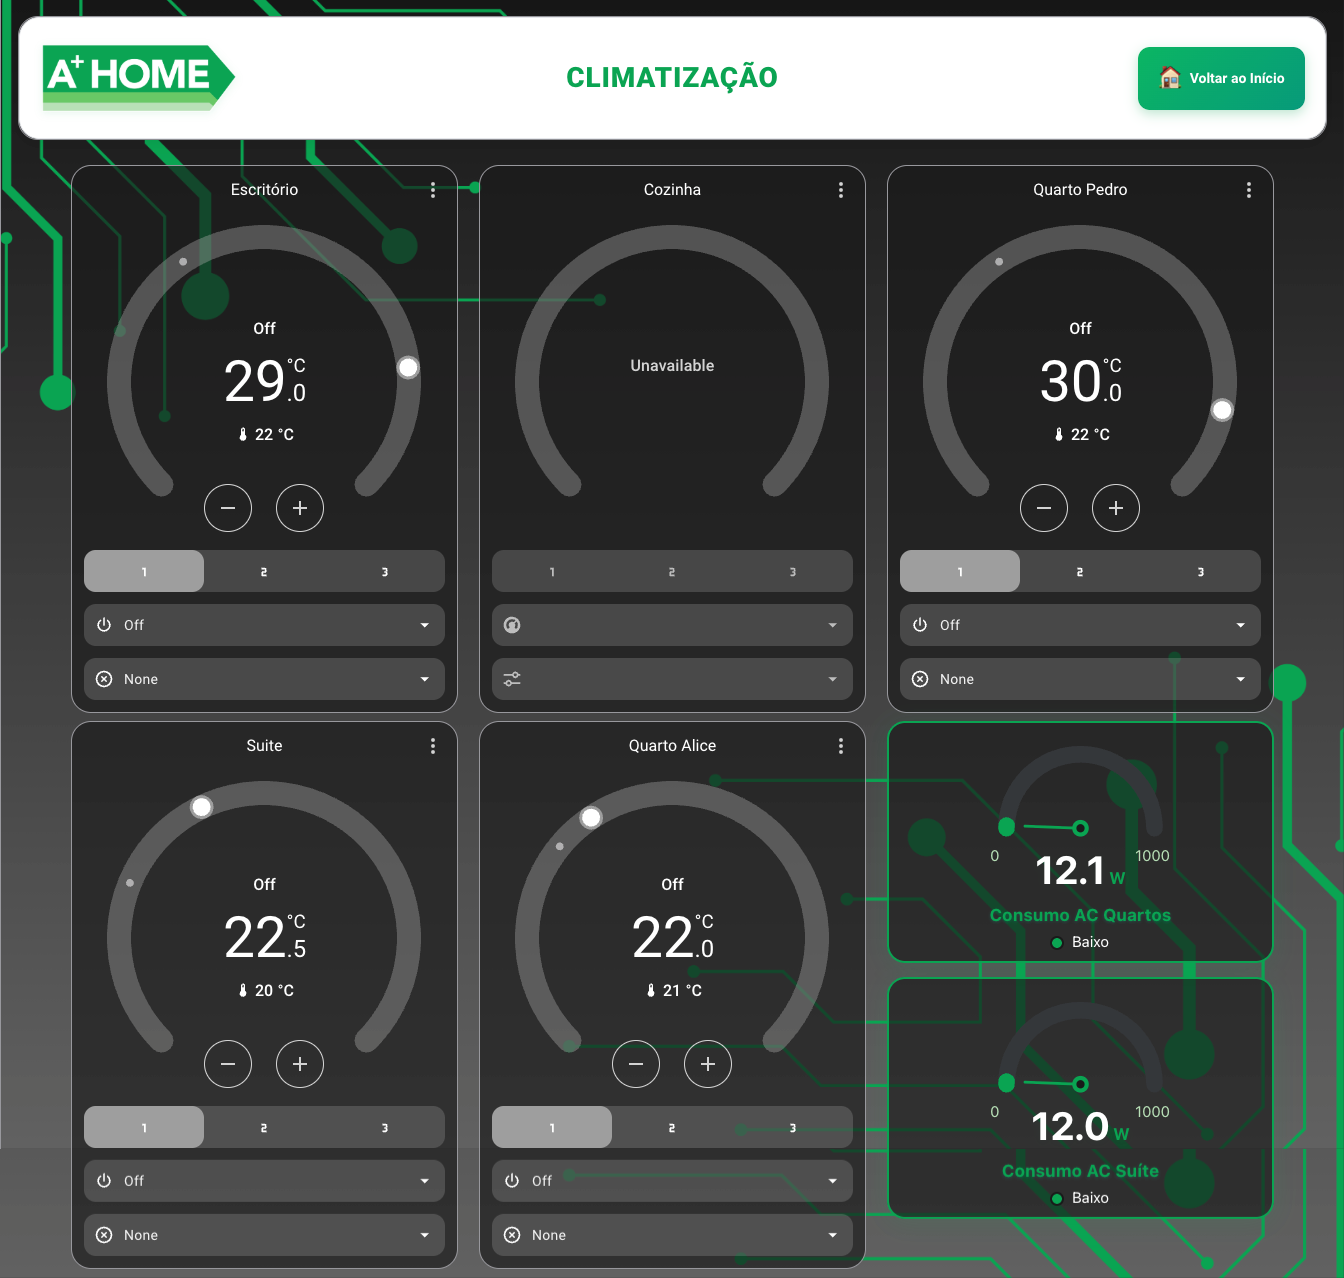
Task: Select fan speed 2 for Suite
Action: pyautogui.click(x=264, y=1128)
